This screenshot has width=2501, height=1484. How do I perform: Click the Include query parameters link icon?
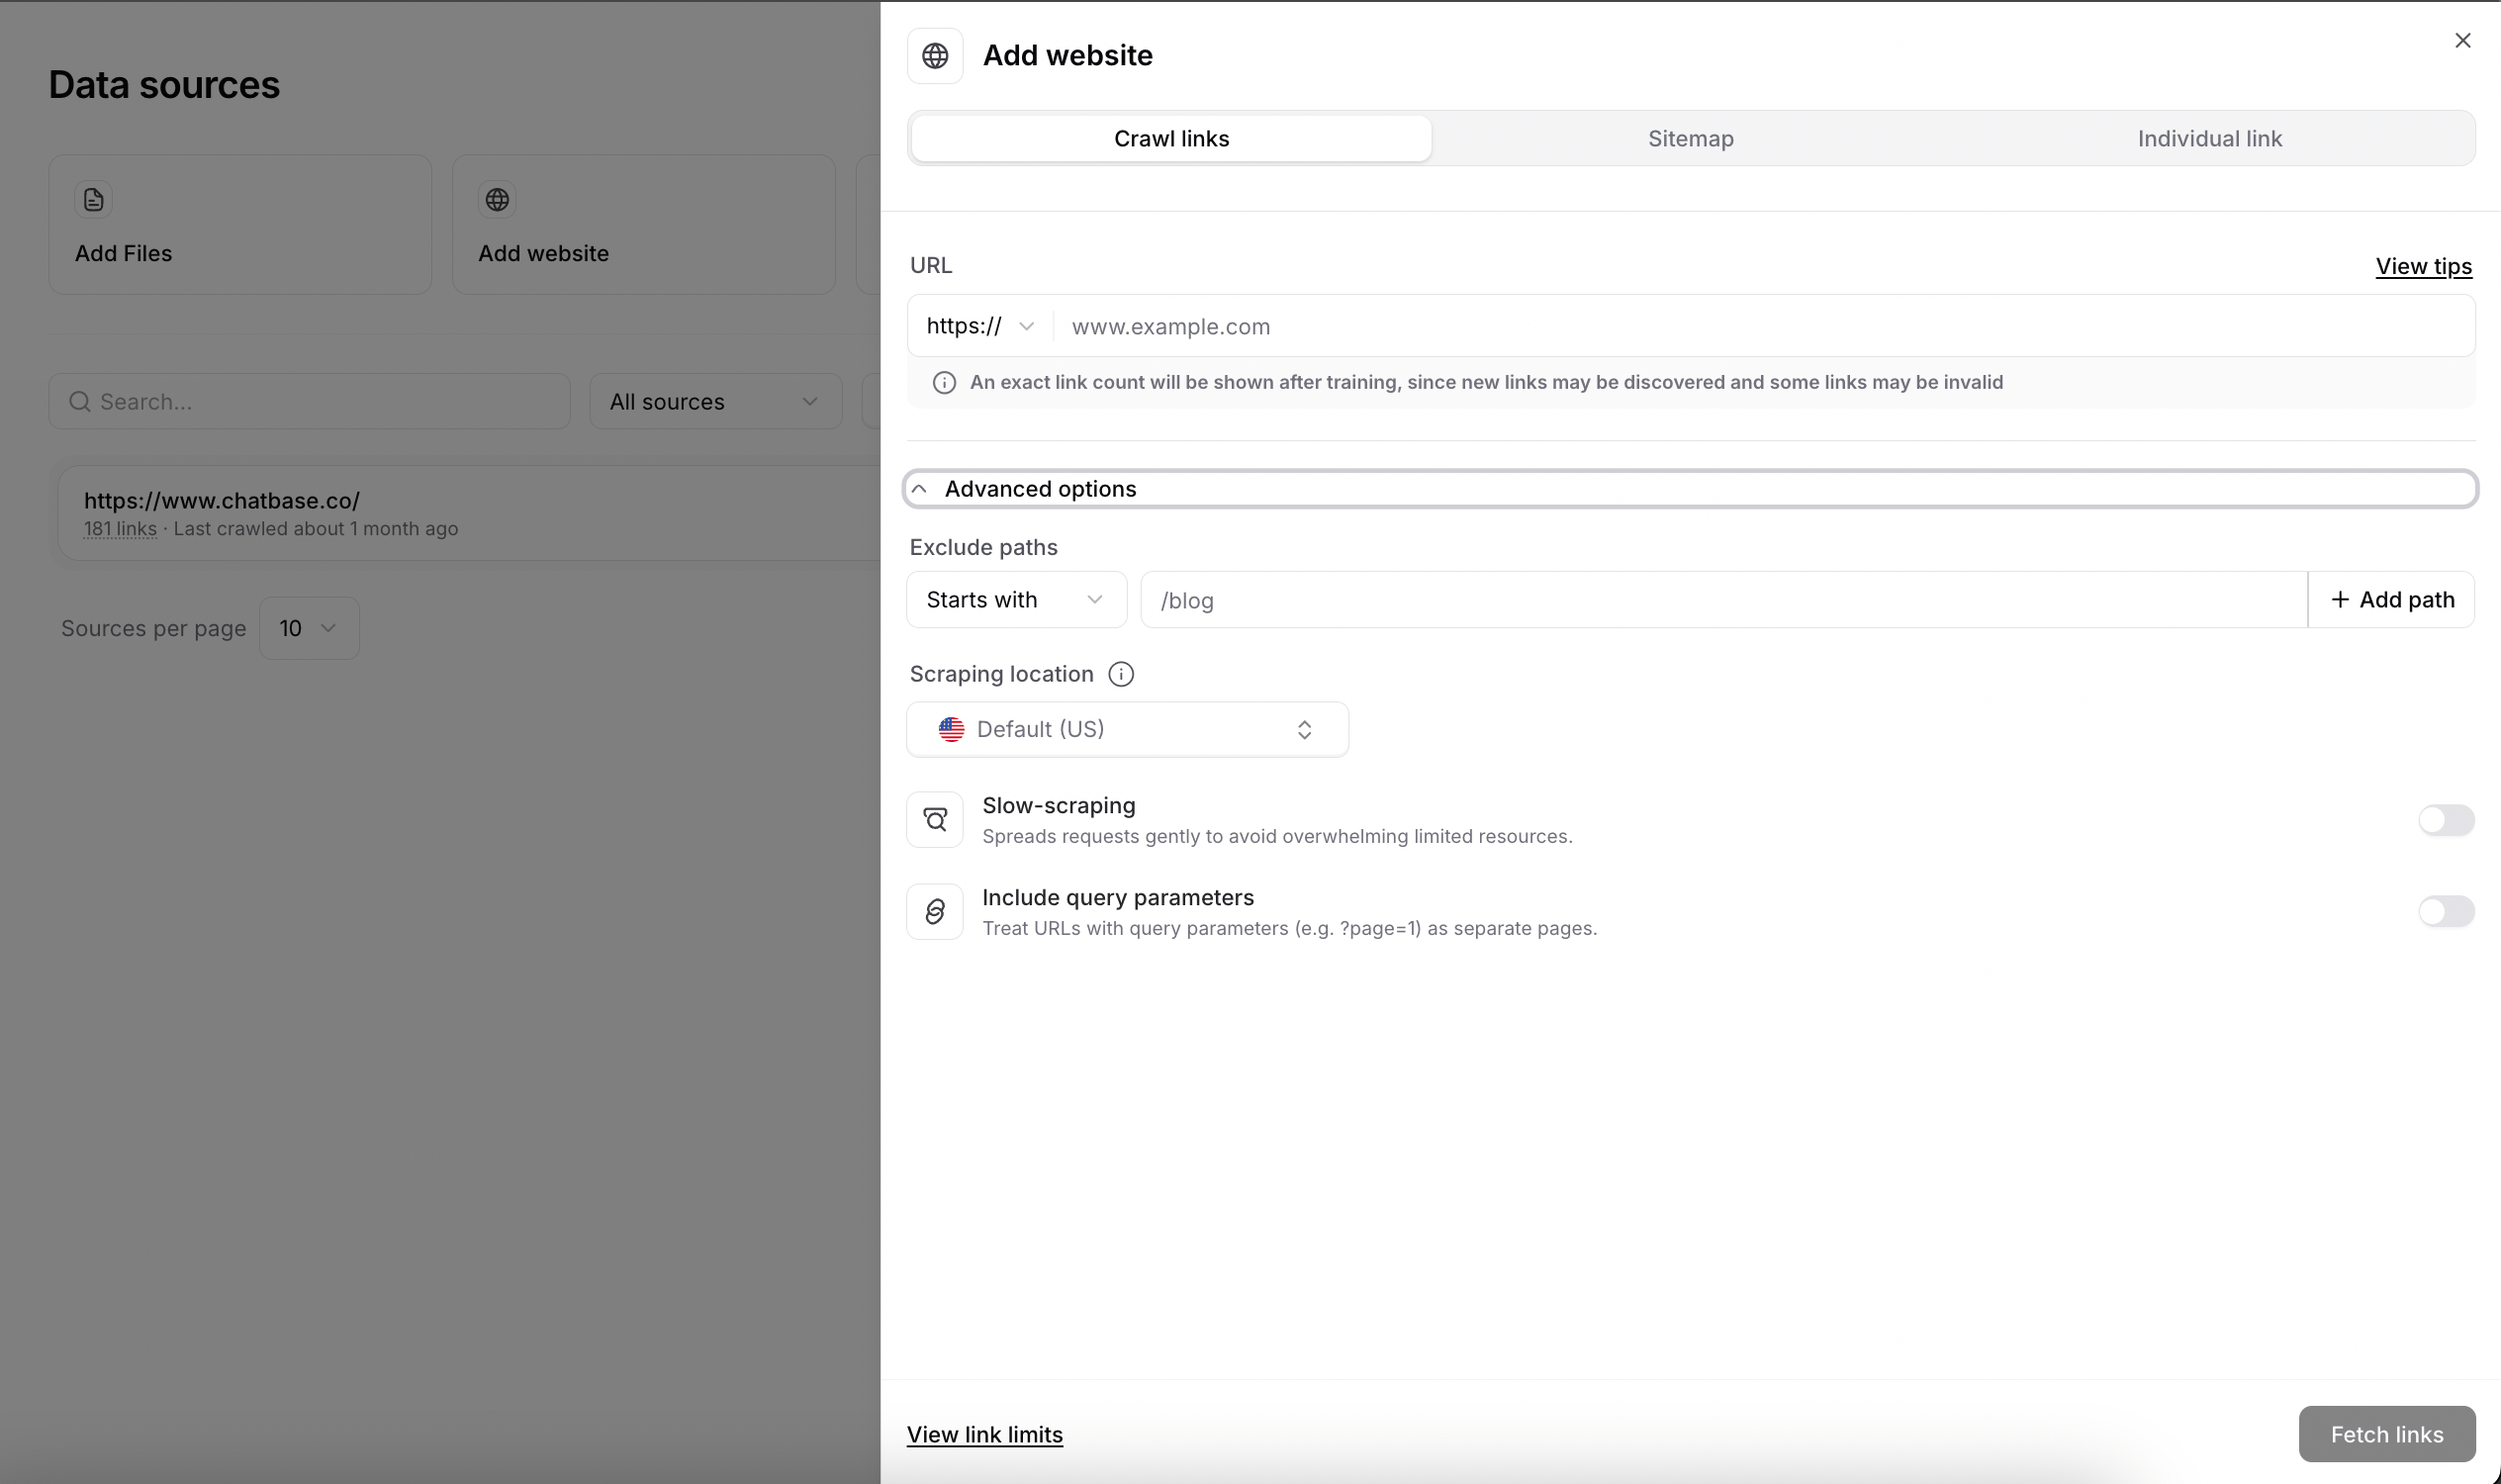(935, 912)
